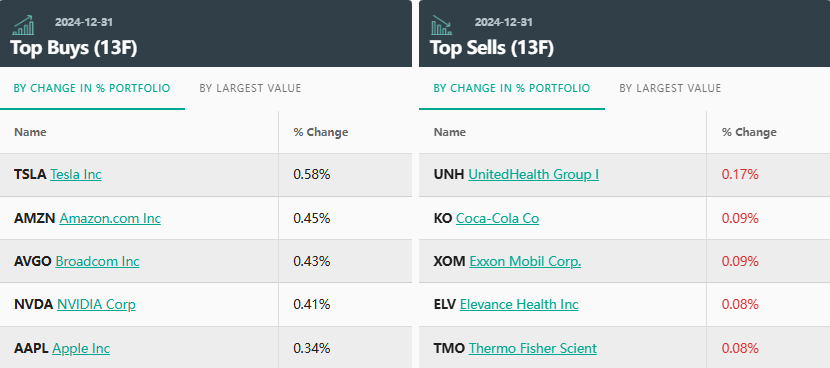Open the Amazon.com Inc link
830x368 pixels.
(110, 218)
